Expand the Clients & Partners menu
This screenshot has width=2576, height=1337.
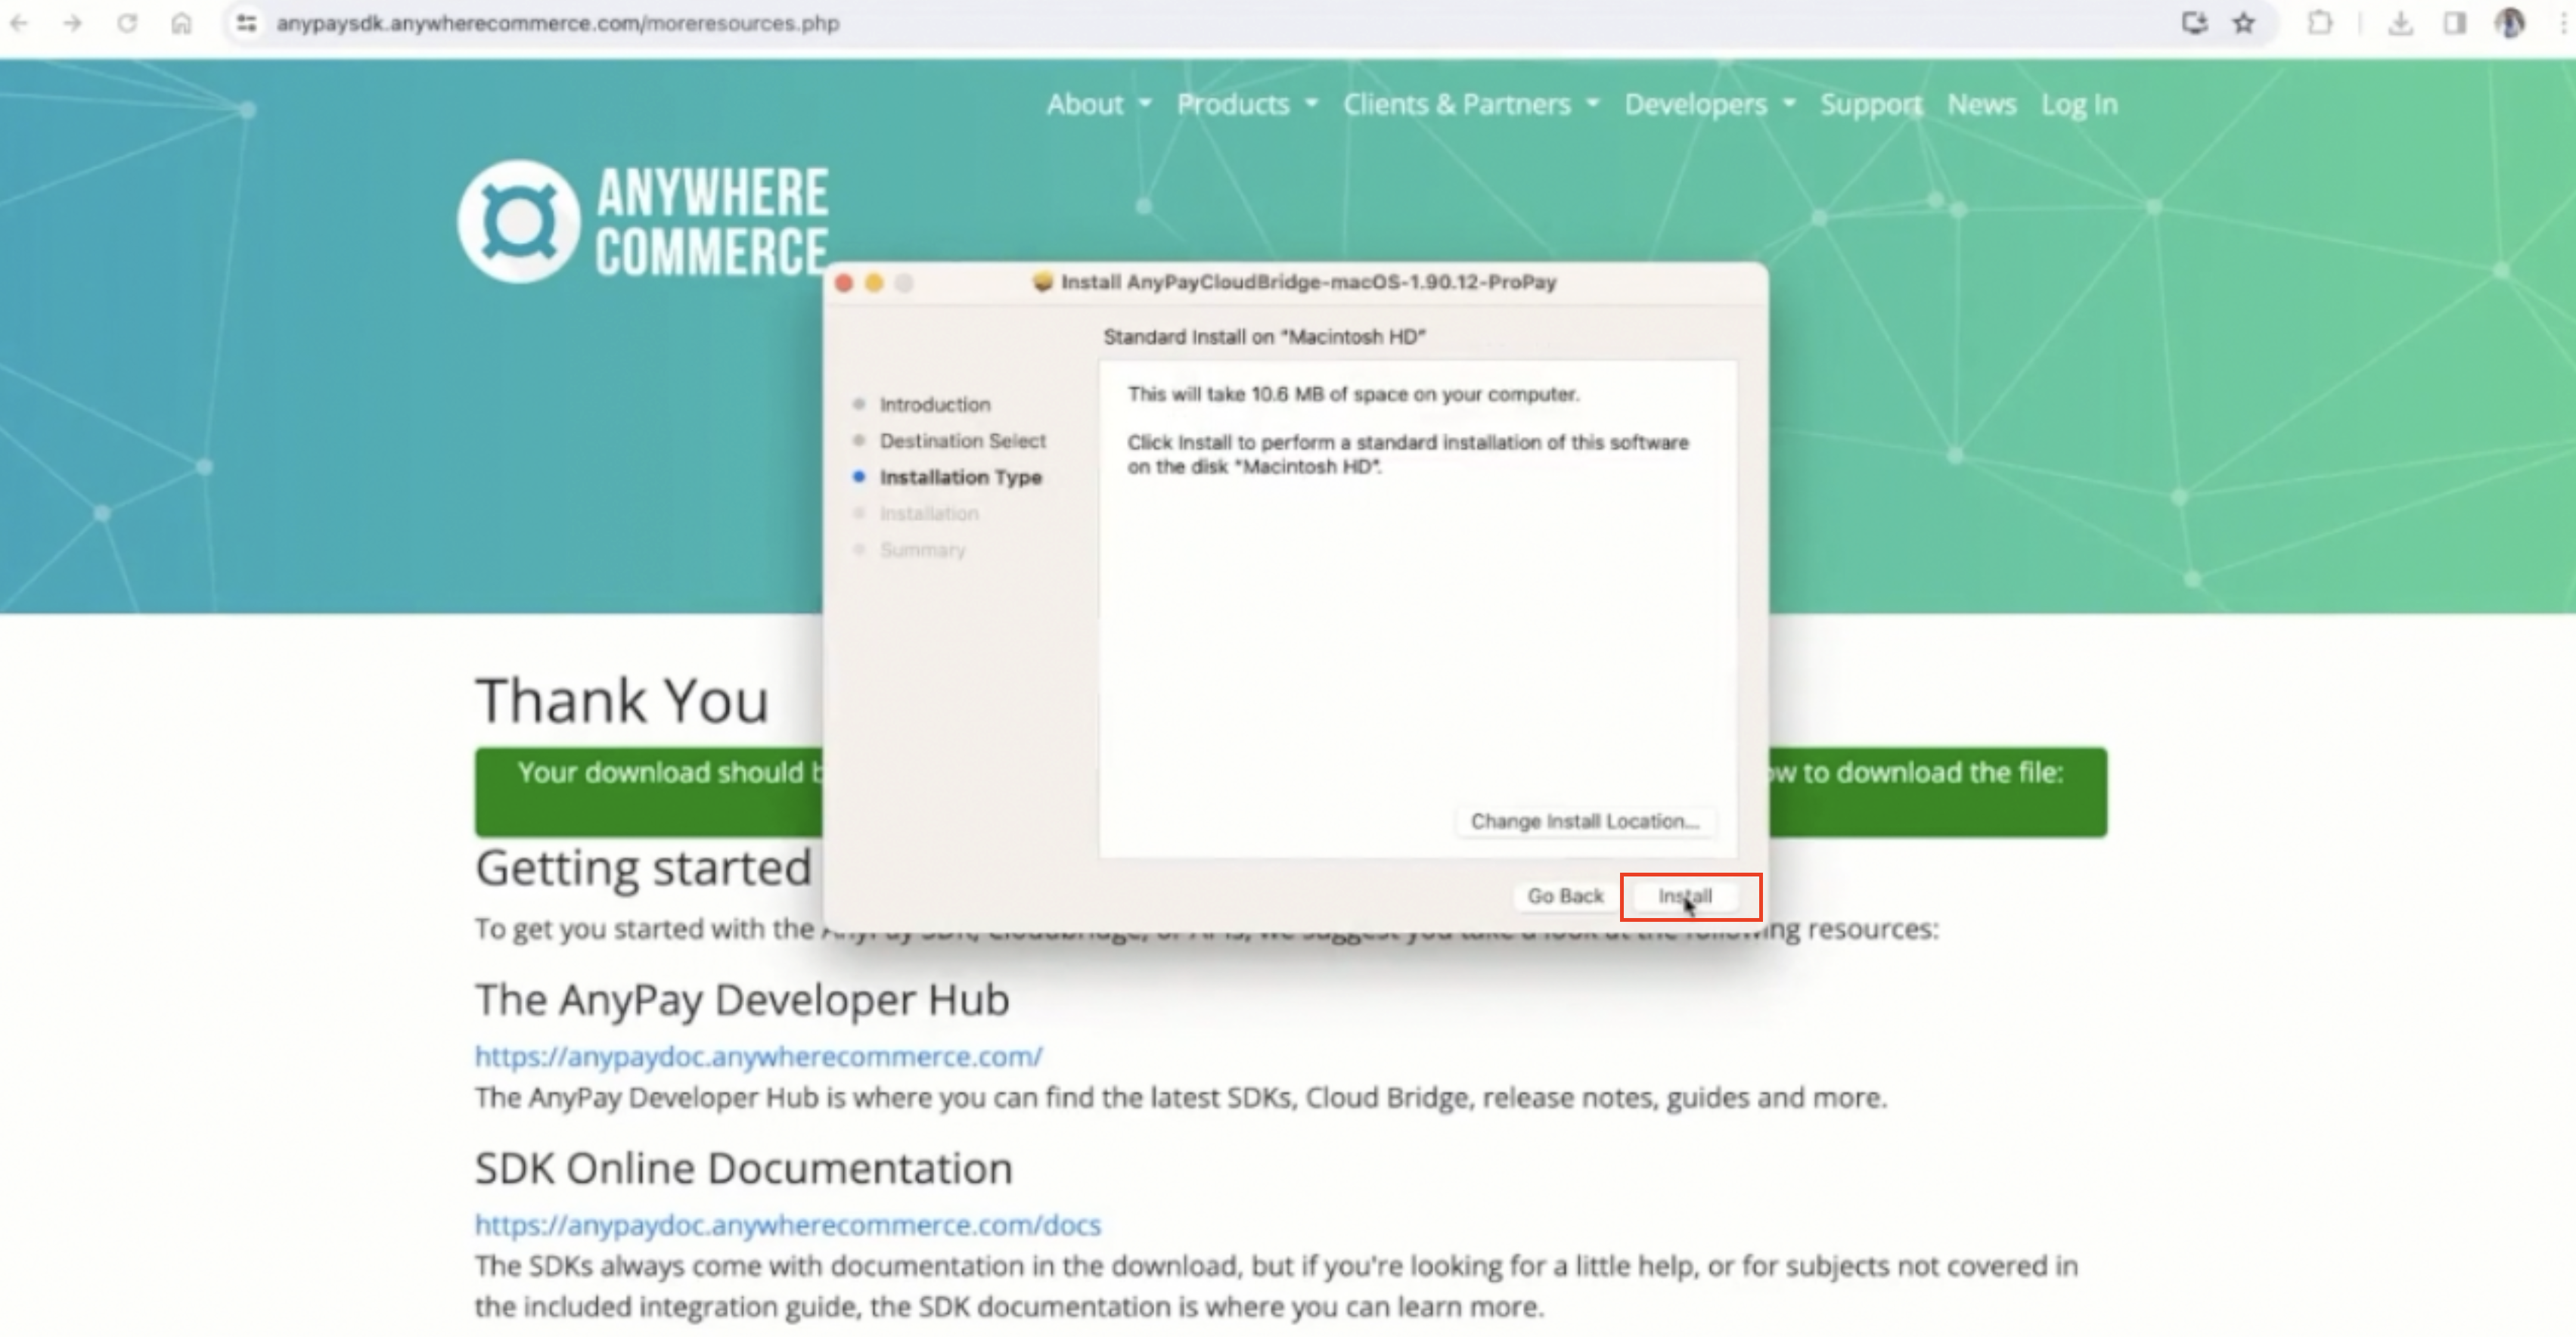[1471, 104]
